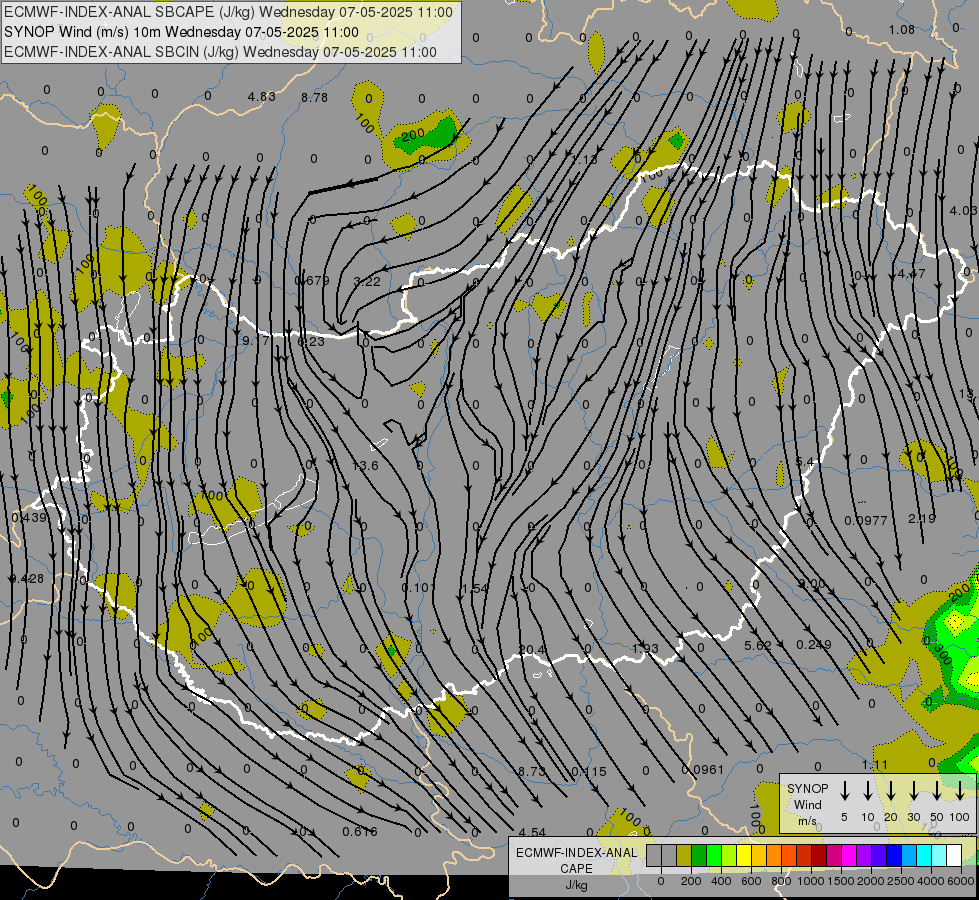The image size is (979, 900).
Task: Select the dark red swatch in CAPE legend
Action: click(819, 855)
